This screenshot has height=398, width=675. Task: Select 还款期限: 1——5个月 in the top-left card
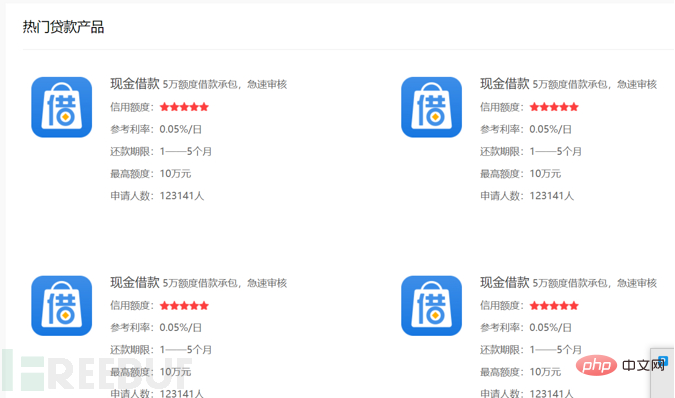(x=161, y=151)
